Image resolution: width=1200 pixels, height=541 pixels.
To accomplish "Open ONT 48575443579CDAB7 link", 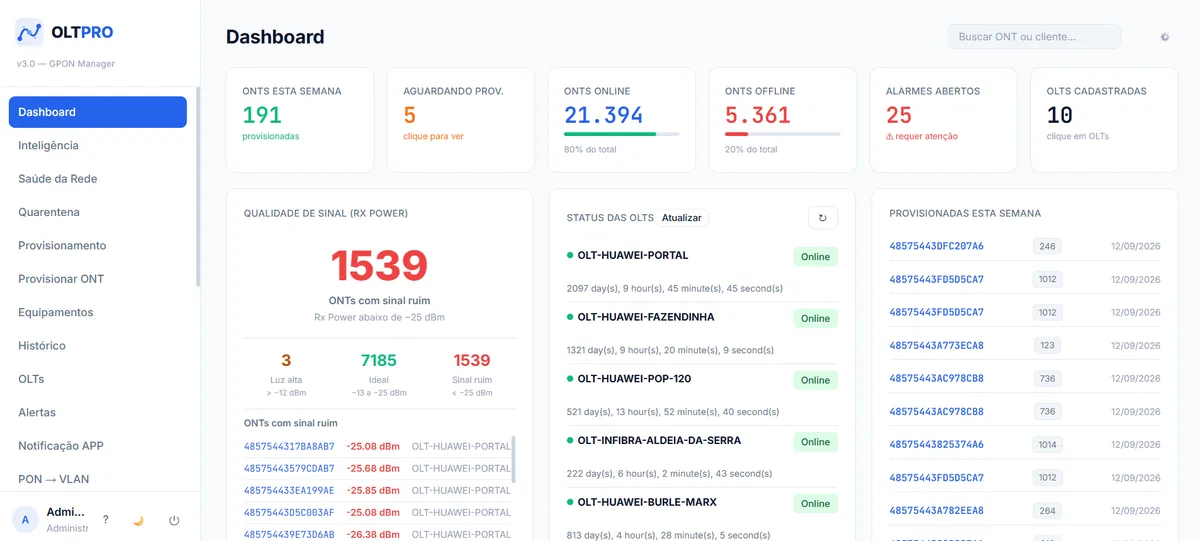I will click(289, 468).
